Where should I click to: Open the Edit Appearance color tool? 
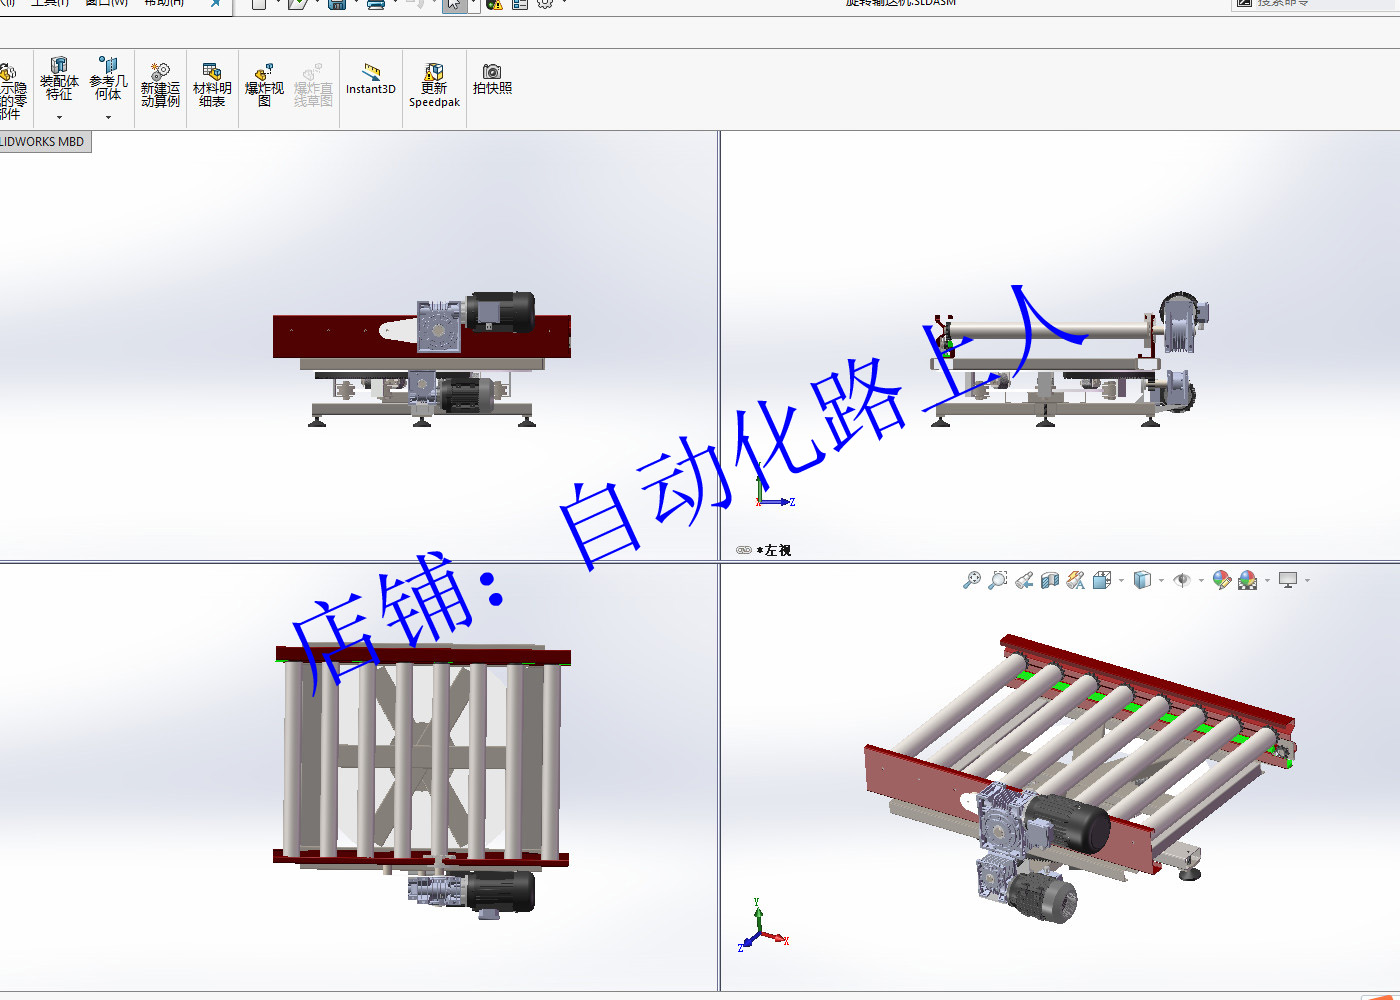coord(1220,580)
